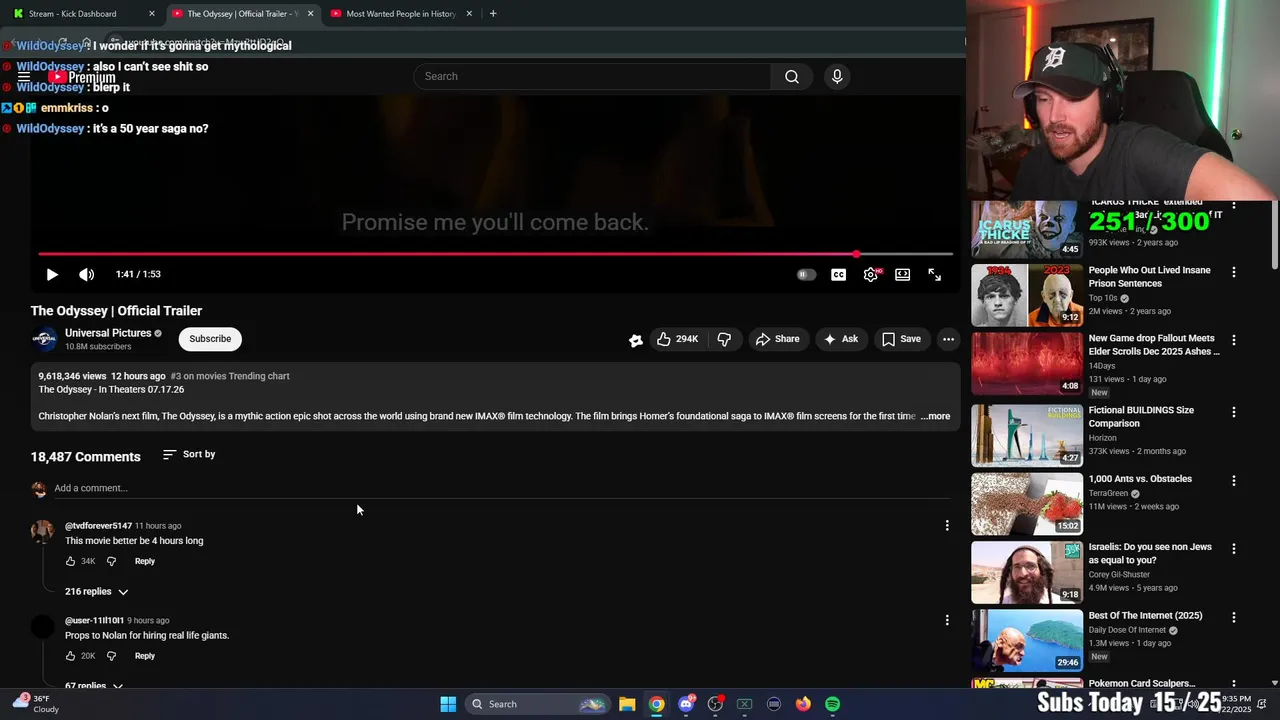1280x720 pixels.
Task: Click the Add a comment field
Action: coord(500,488)
